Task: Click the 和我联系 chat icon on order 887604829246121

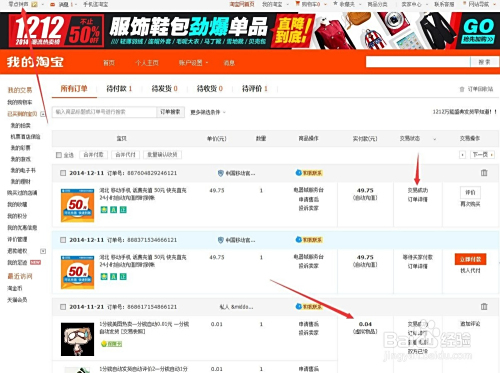Action: (x=309, y=173)
